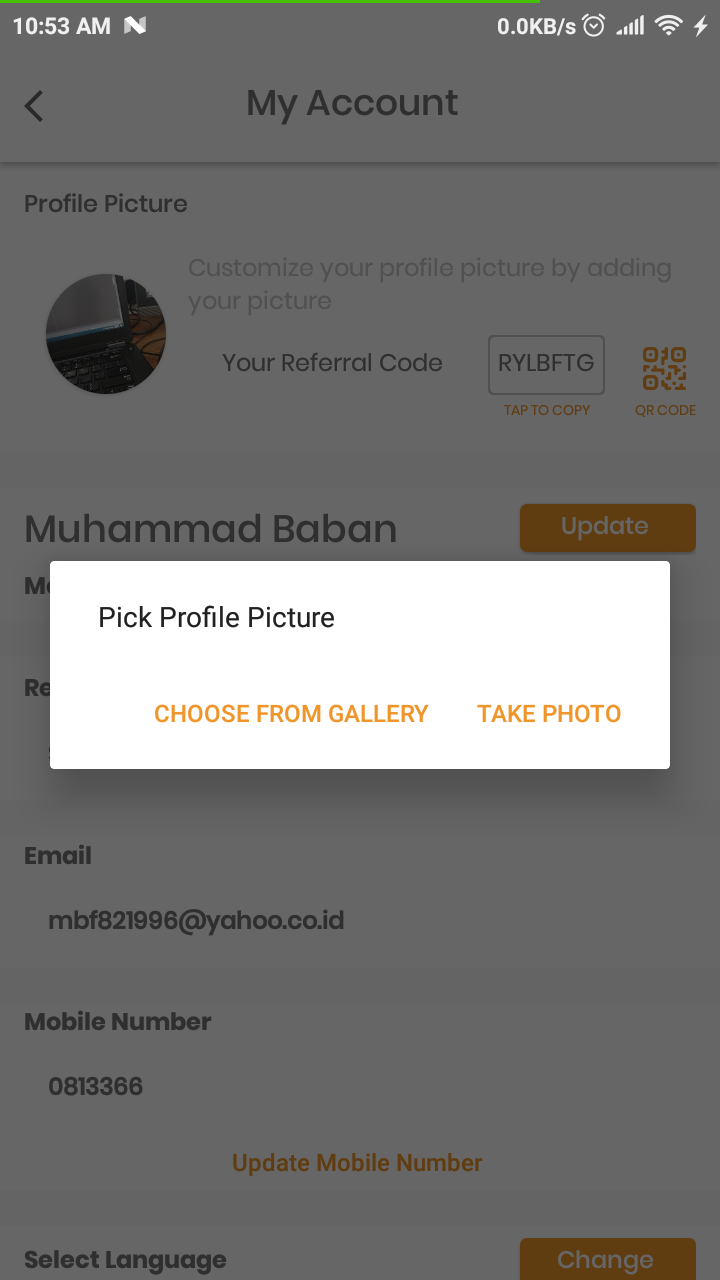The image size is (720, 1280).
Task: Select Take Photo option
Action: tap(549, 714)
